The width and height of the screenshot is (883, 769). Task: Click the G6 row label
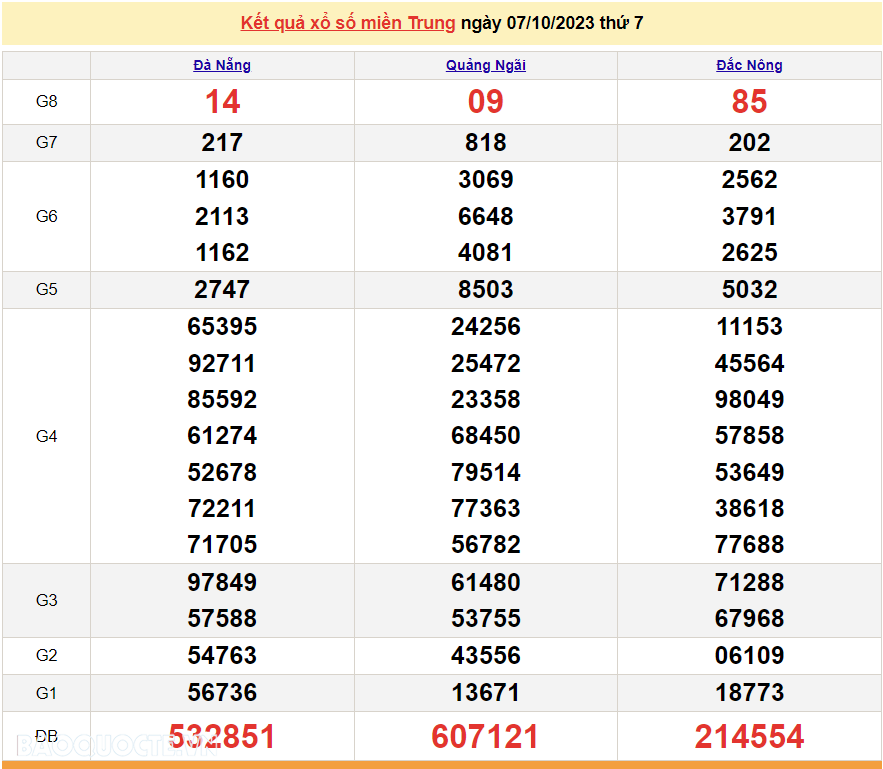[x=46, y=216]
